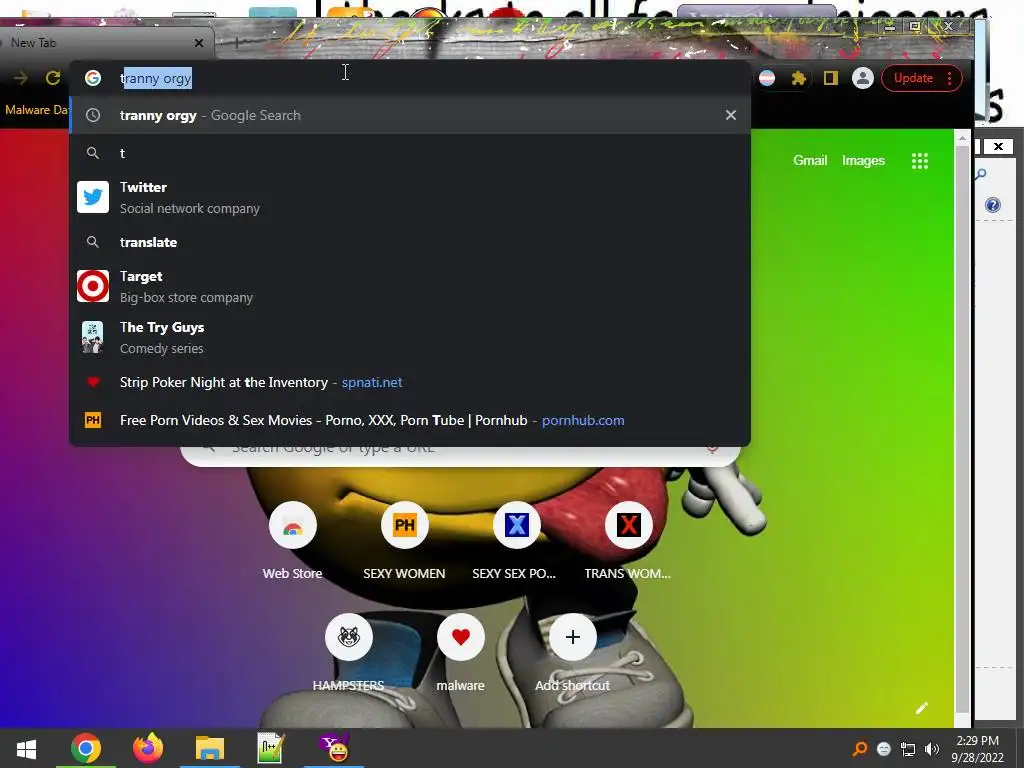Remove the history suggestion with X

tap(731, 115)
